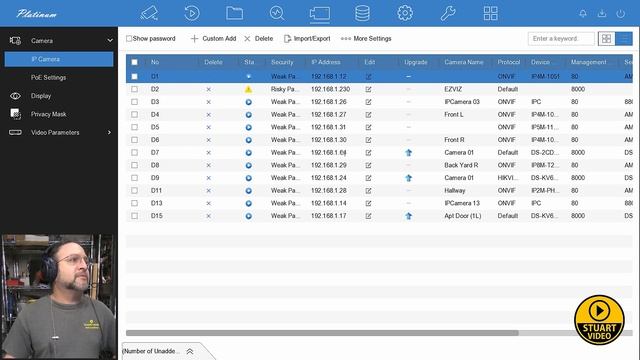
Task: Click upgrade arrow for D15 Apt Door
Action: pos(409,216)
